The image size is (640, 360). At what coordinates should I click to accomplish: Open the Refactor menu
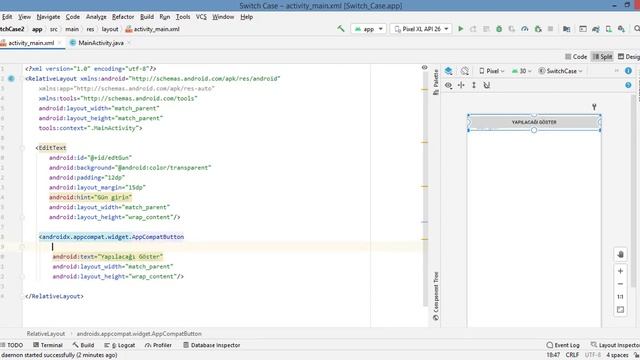[123, 17]
